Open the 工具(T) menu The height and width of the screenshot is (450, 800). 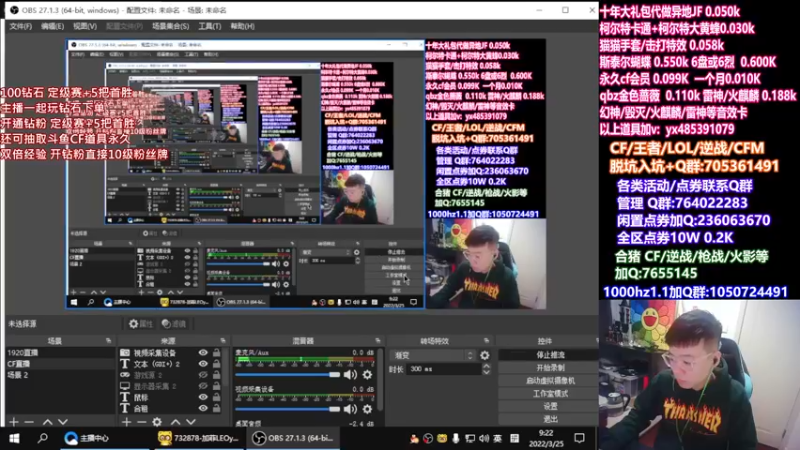(210, 26)
